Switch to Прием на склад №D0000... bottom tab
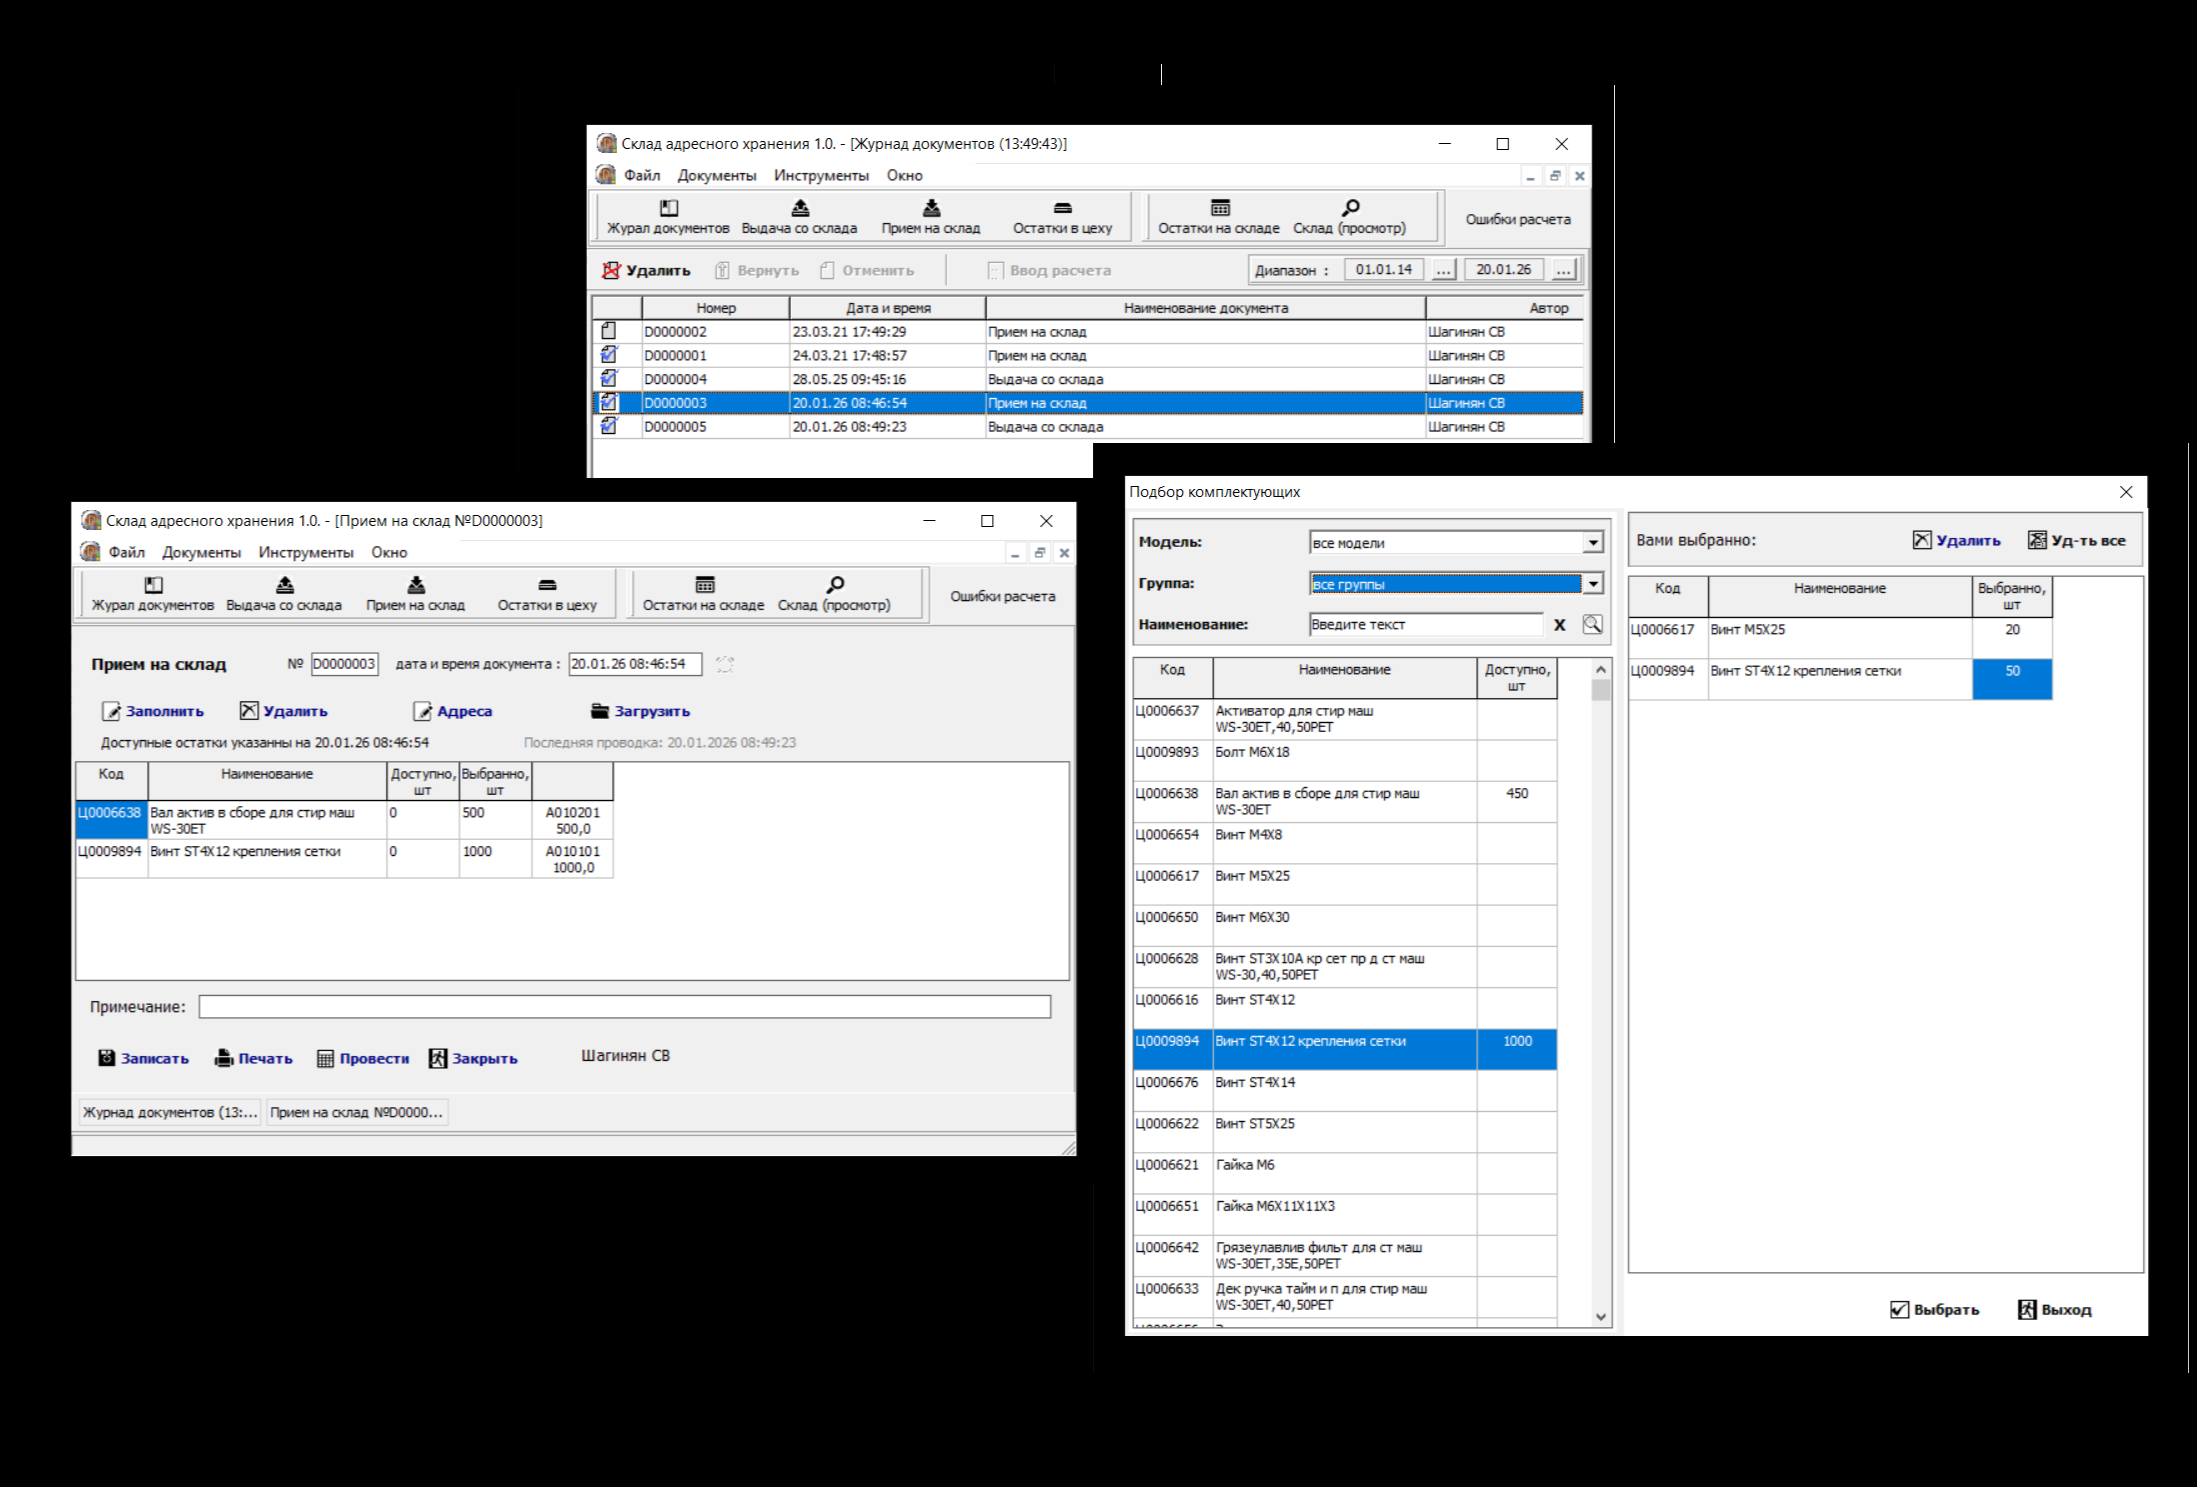The height and width of the screenshot is (1487, 2197). coord(356,1112)
